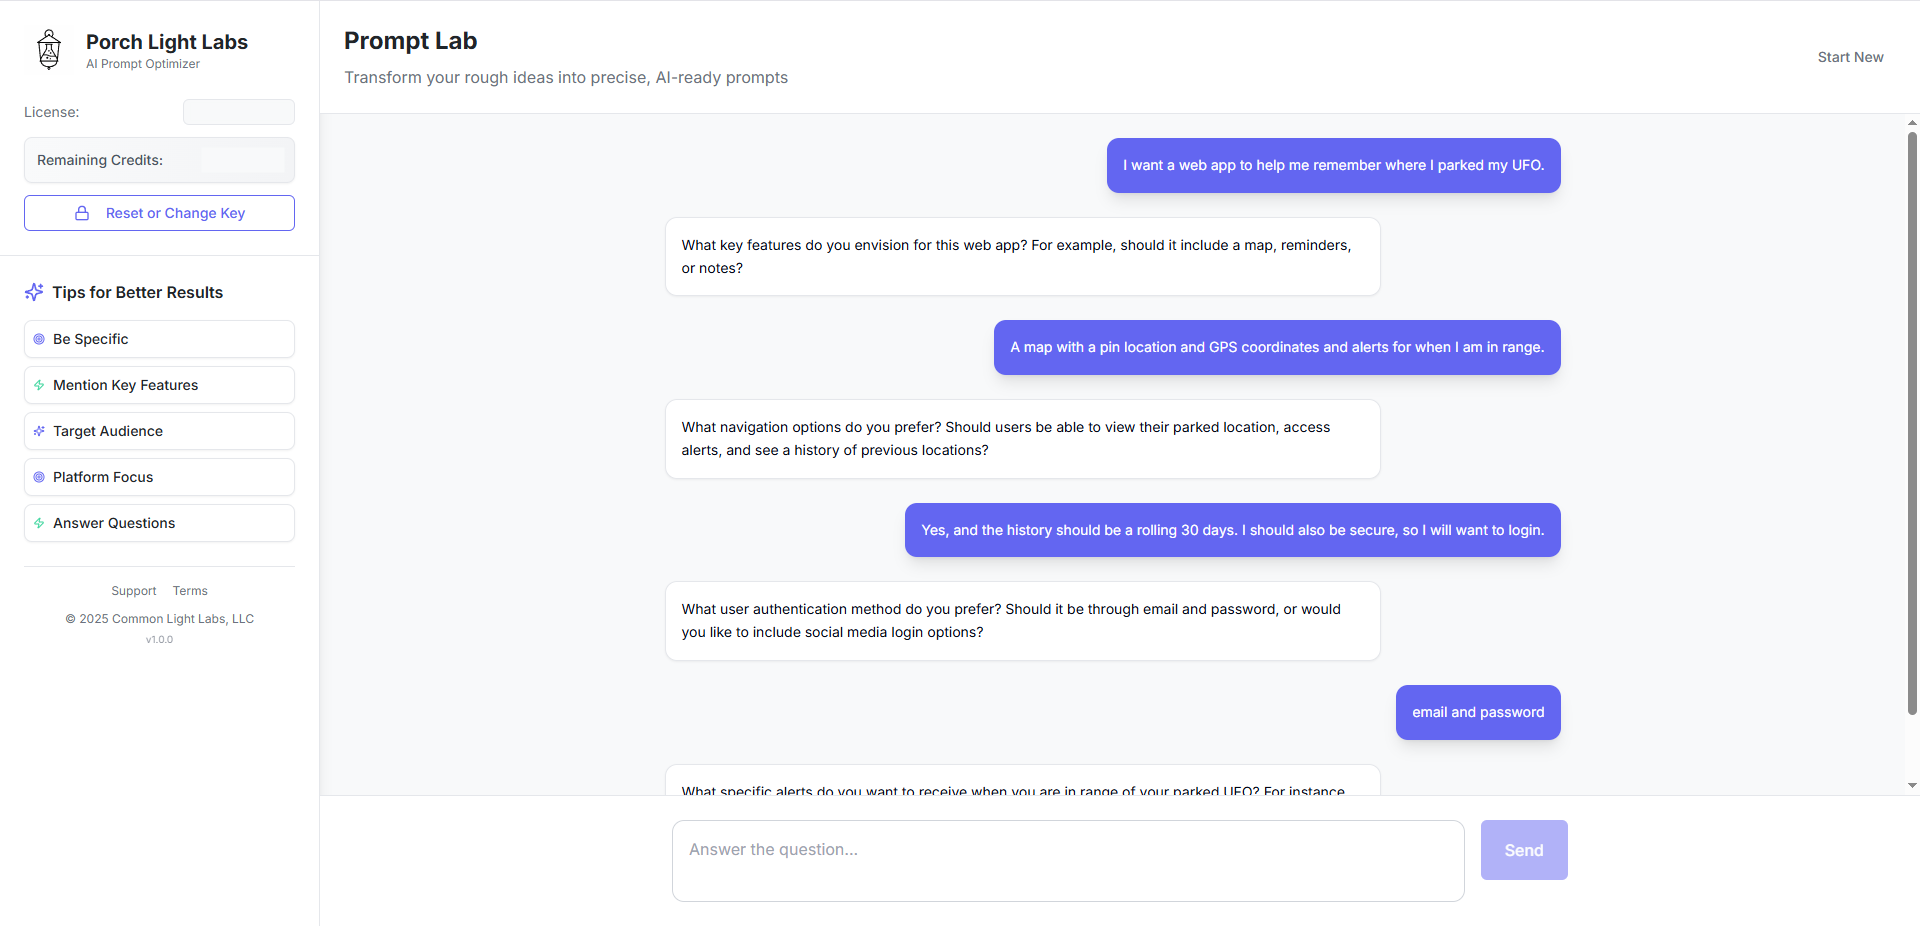The height and width of the screenshot is (926, 1920).
Task: Click the License key field
Action: pyautogui.click(x=239, y=112)
